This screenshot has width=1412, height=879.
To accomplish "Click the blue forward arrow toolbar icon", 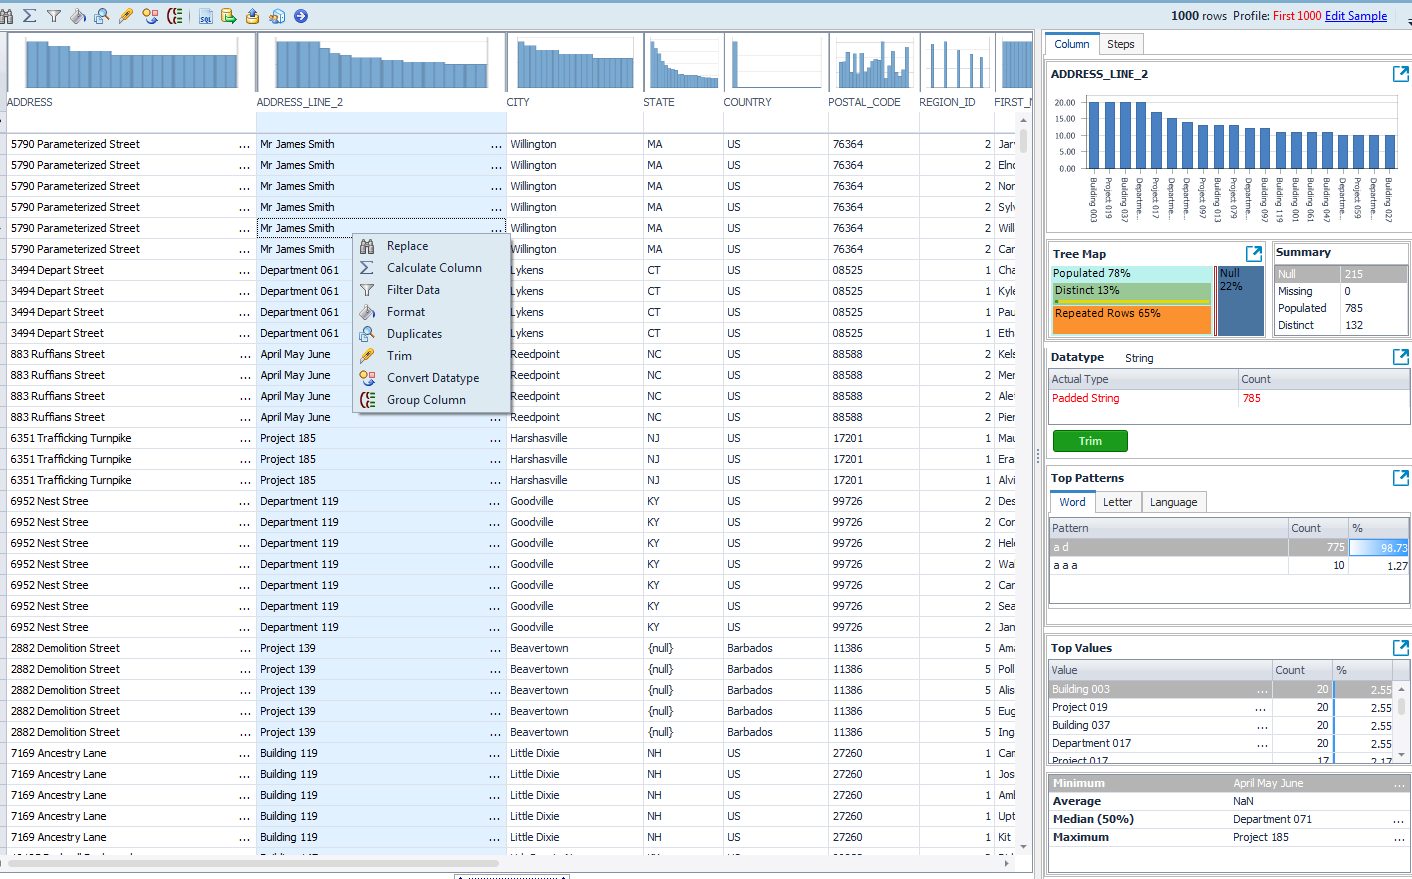I will click(301, 15).
